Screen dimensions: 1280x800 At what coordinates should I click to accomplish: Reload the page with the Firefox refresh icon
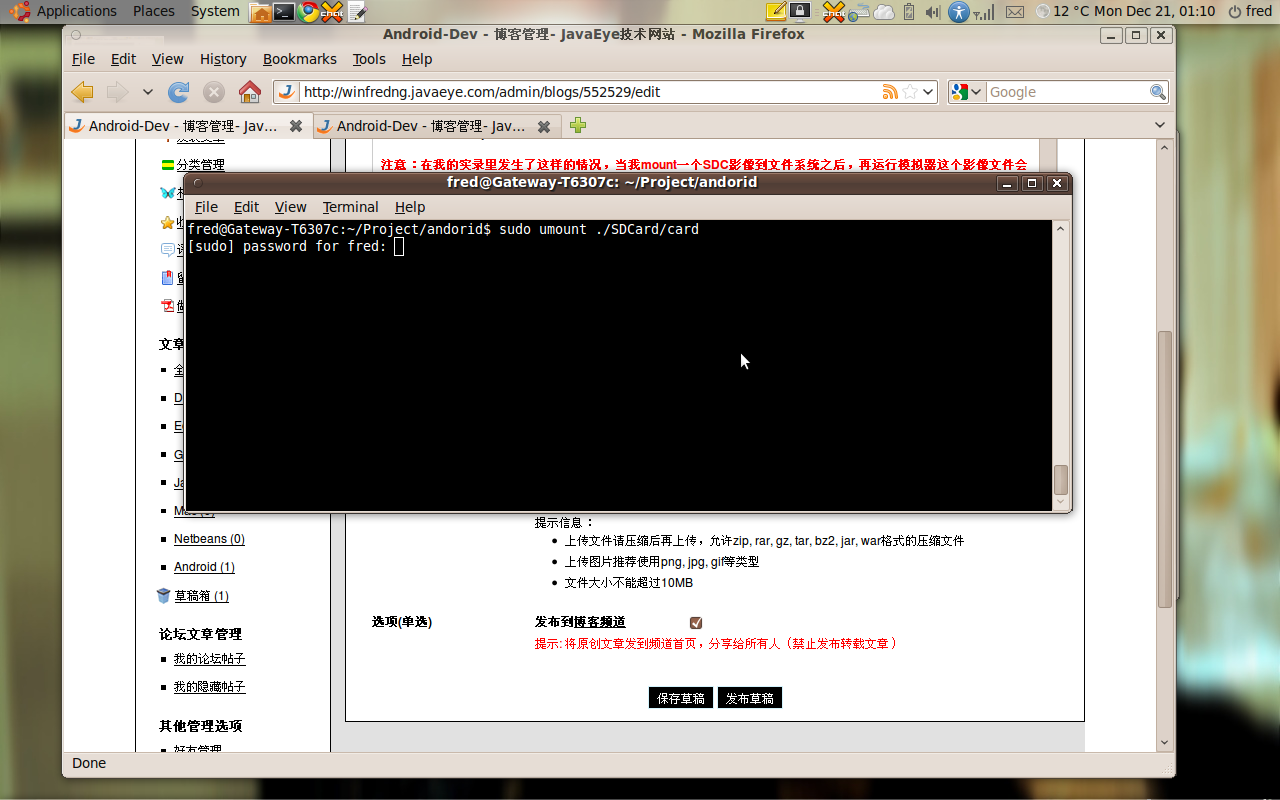[179, 92]
